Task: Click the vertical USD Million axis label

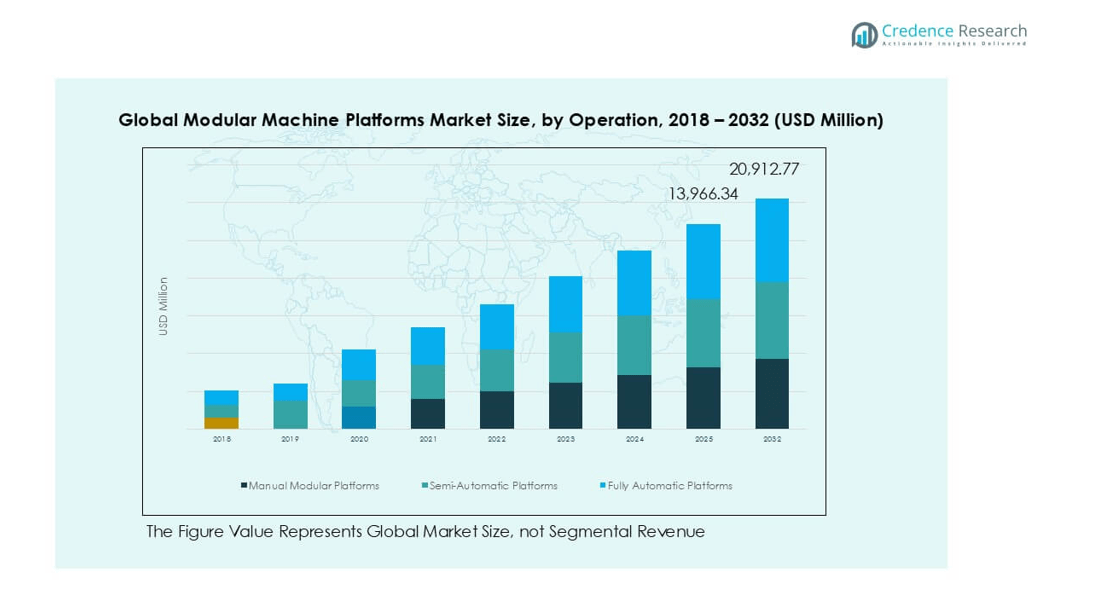Action: [x=164, y=306]
